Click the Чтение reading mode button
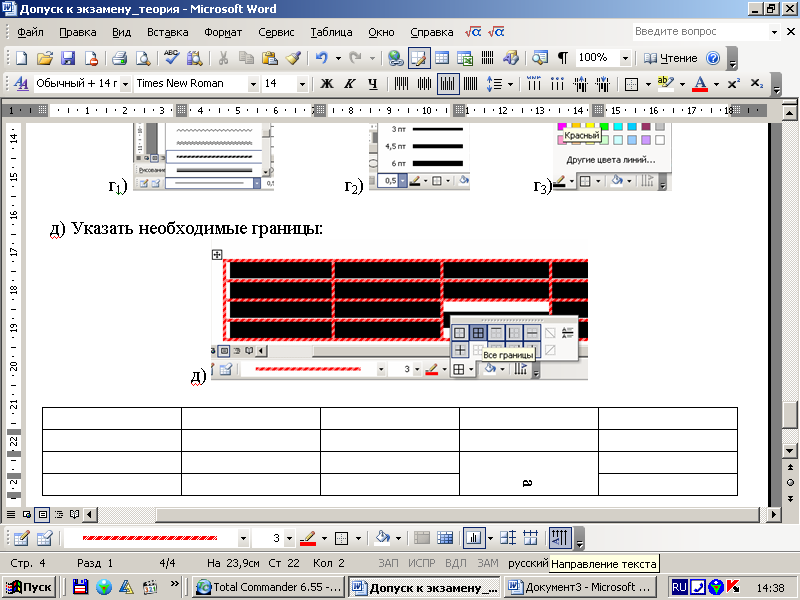800x600 pixels. tap(670, 58)
